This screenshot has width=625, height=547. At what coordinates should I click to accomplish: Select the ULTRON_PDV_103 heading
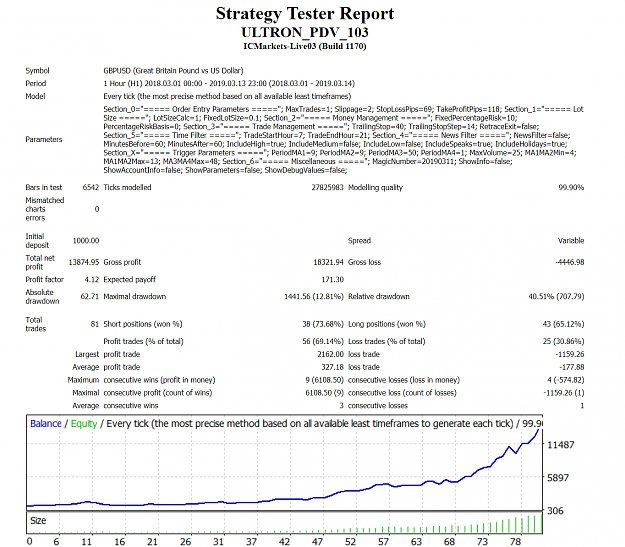[305, 32]
